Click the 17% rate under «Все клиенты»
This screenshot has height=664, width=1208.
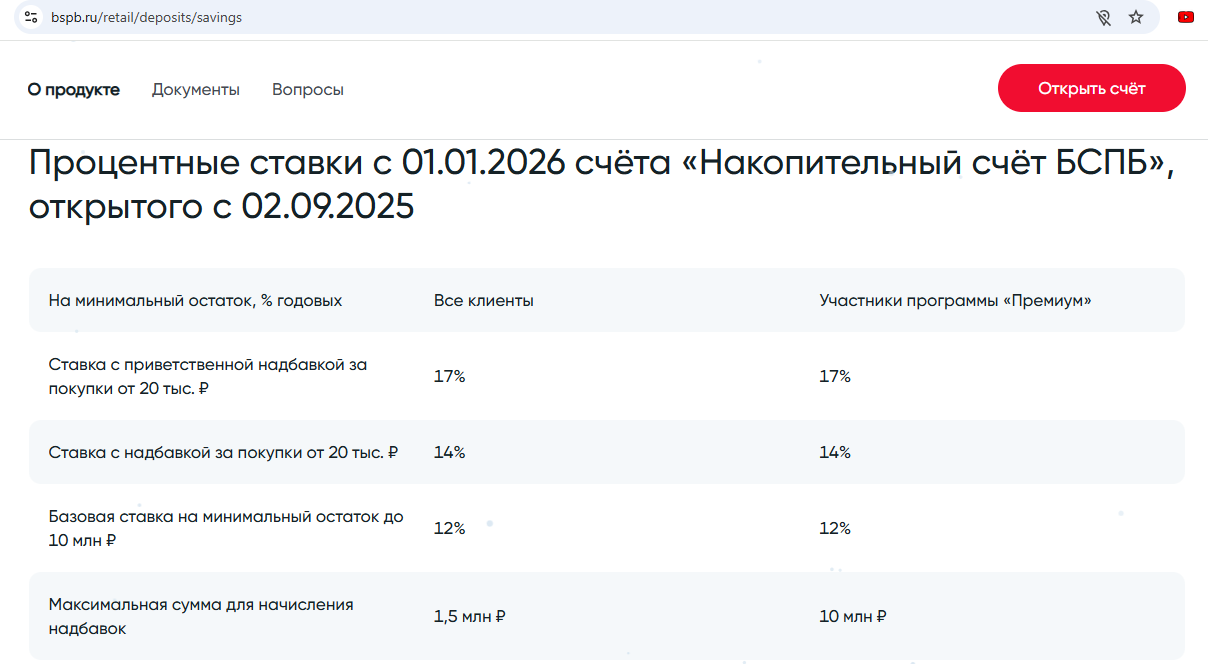[450, 376]
